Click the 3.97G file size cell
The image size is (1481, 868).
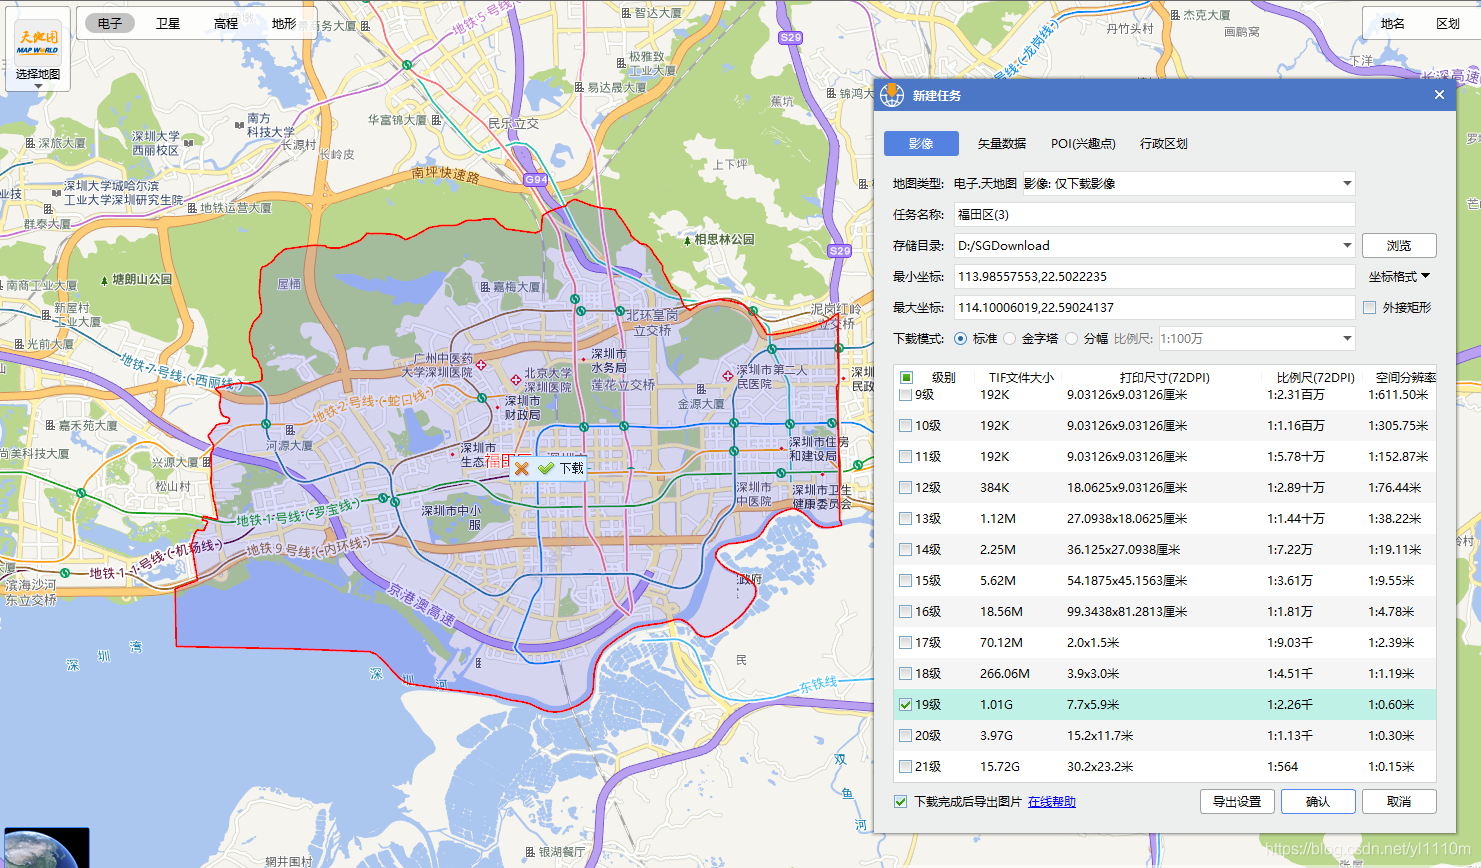(x=996, y=735)
